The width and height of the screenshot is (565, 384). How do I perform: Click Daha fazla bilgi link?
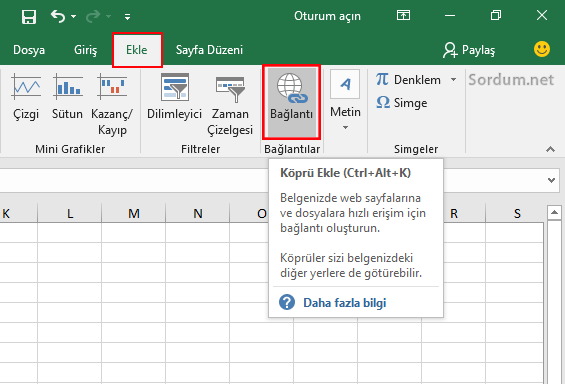pyautogui.click(x=344, y=303)
